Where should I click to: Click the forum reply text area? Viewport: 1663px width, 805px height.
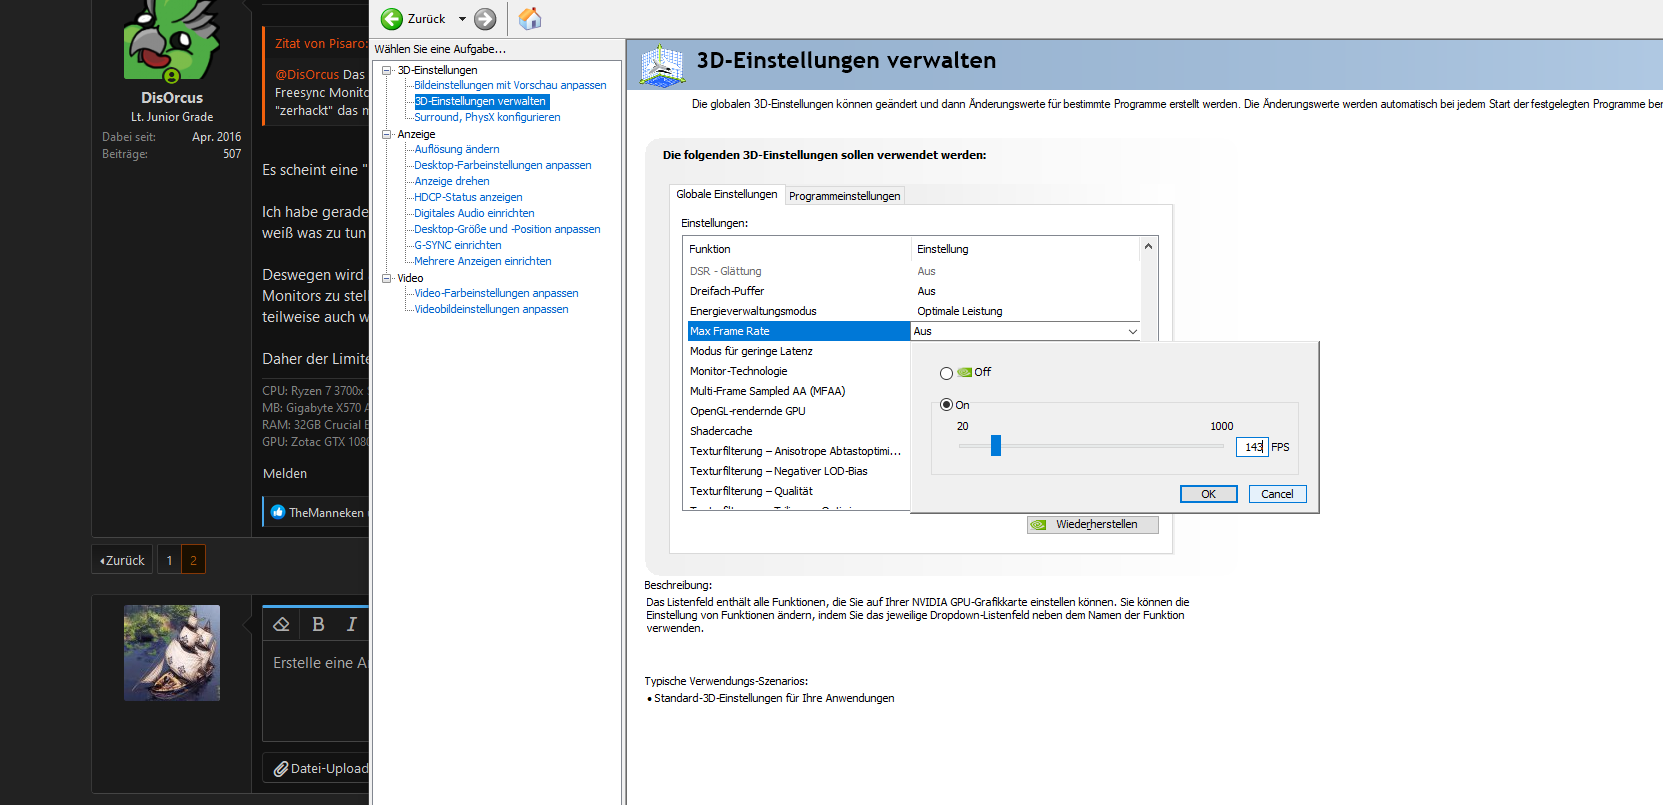coord(317,690)
